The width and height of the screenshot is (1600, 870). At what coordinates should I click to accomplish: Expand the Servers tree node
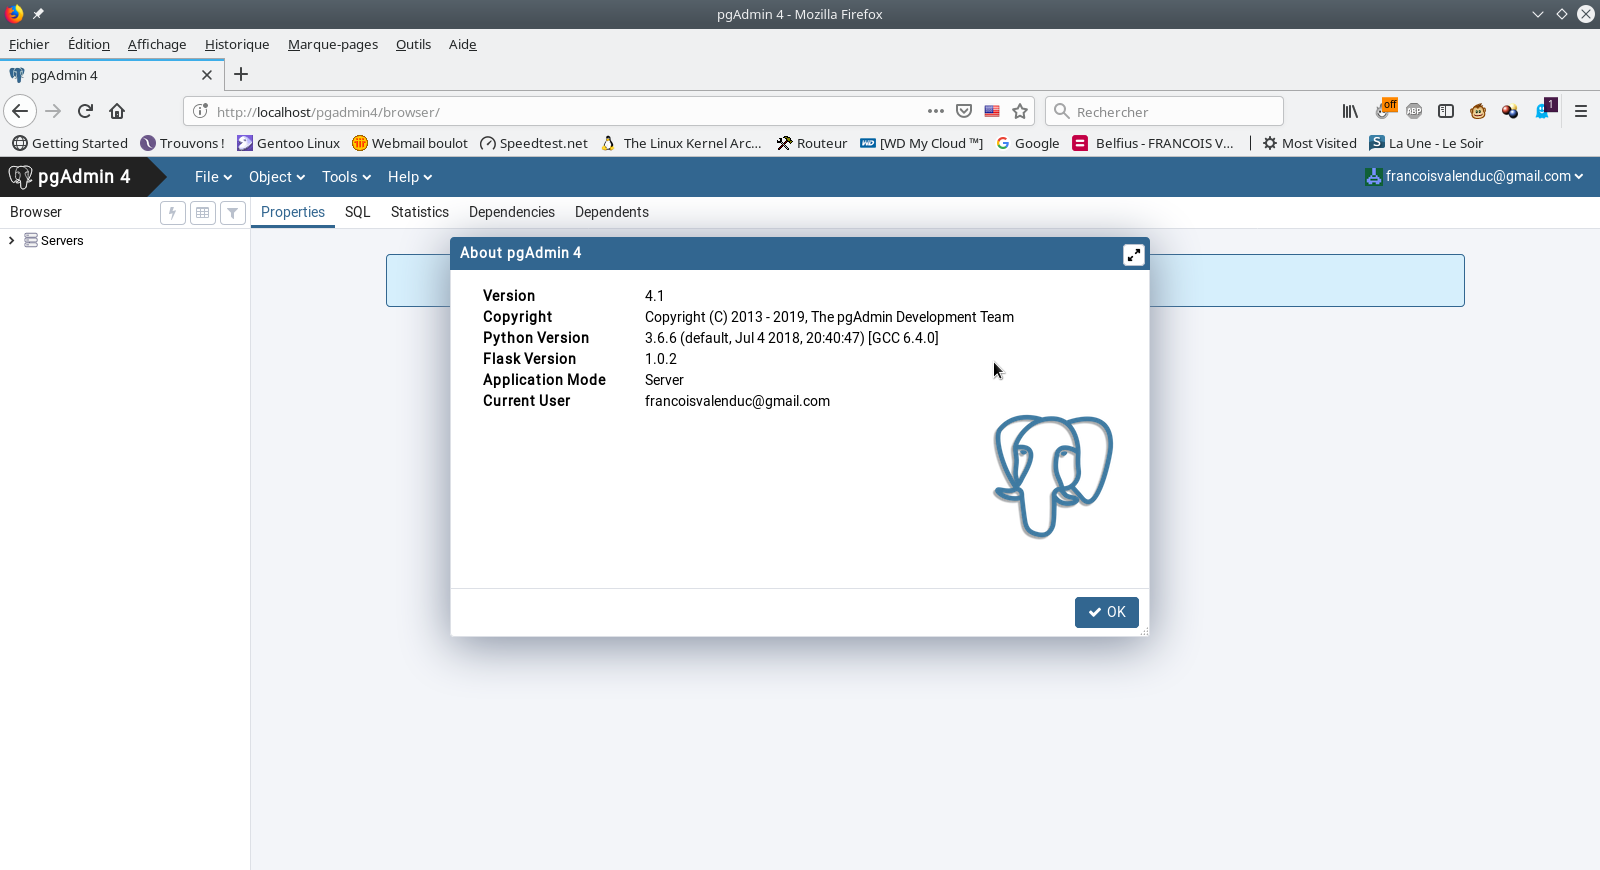[12, 241]
